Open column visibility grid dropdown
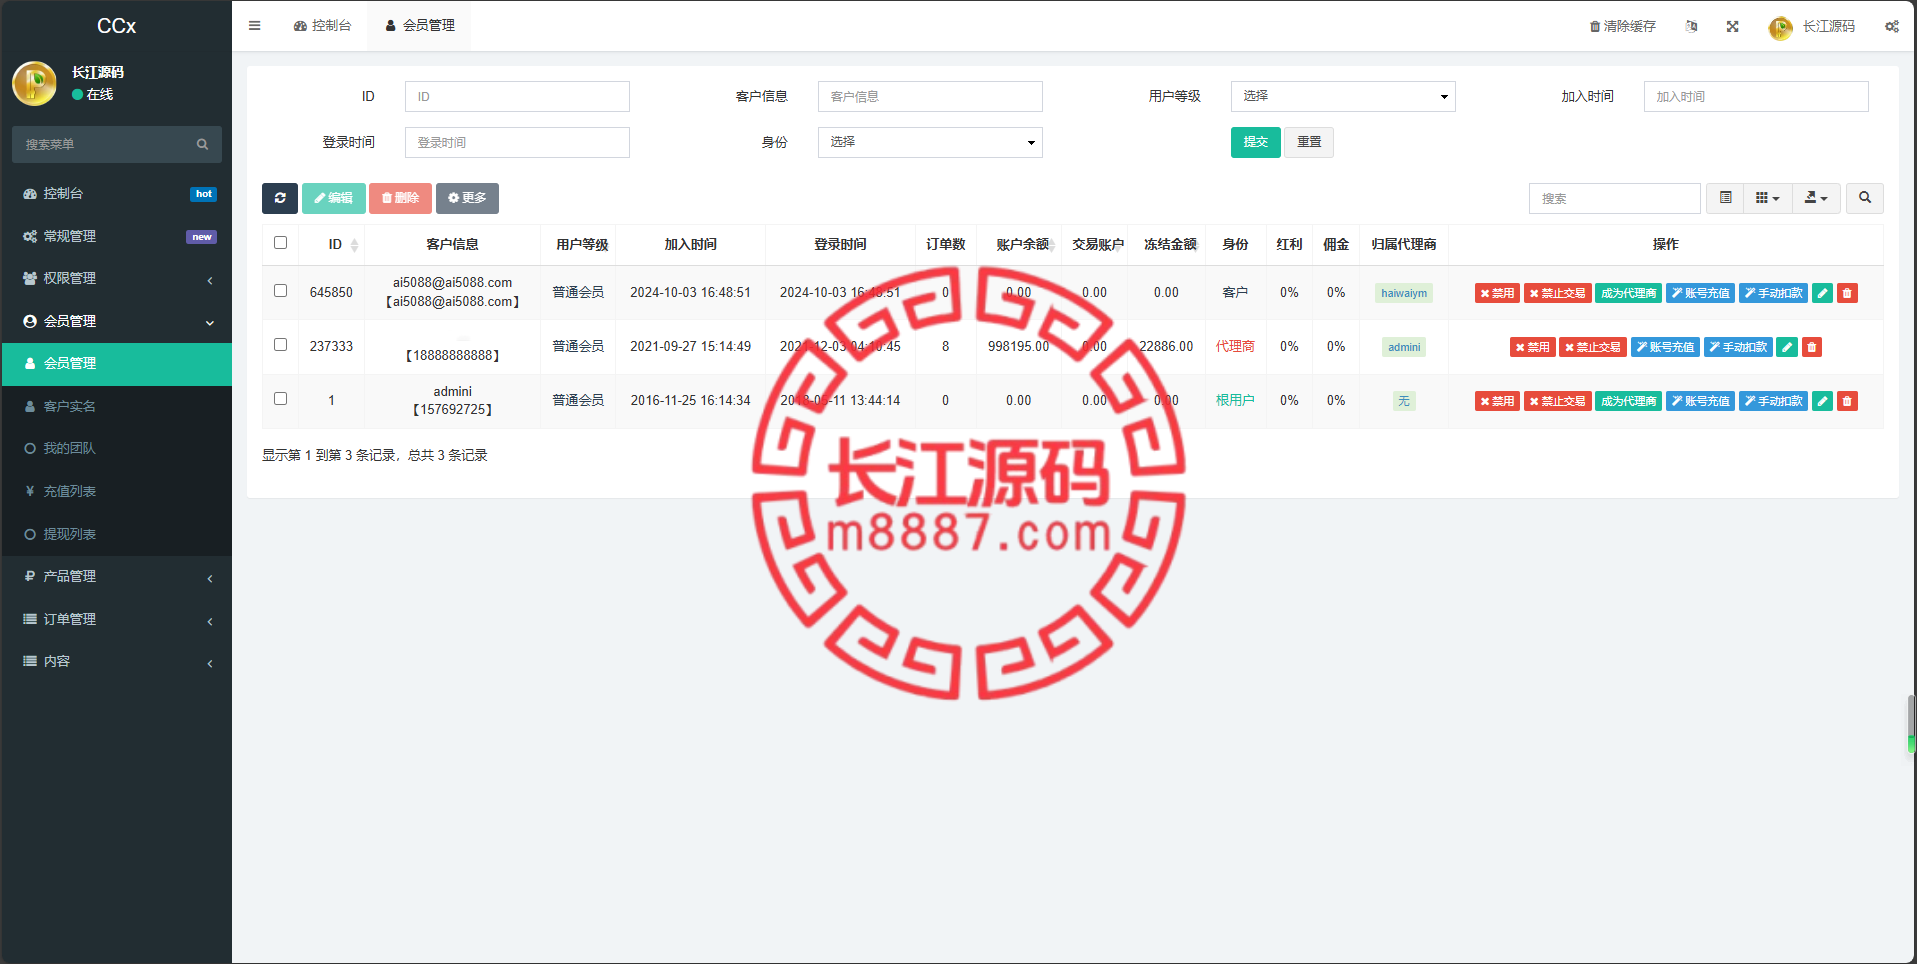The image size is (1917, 964). 1768,198
